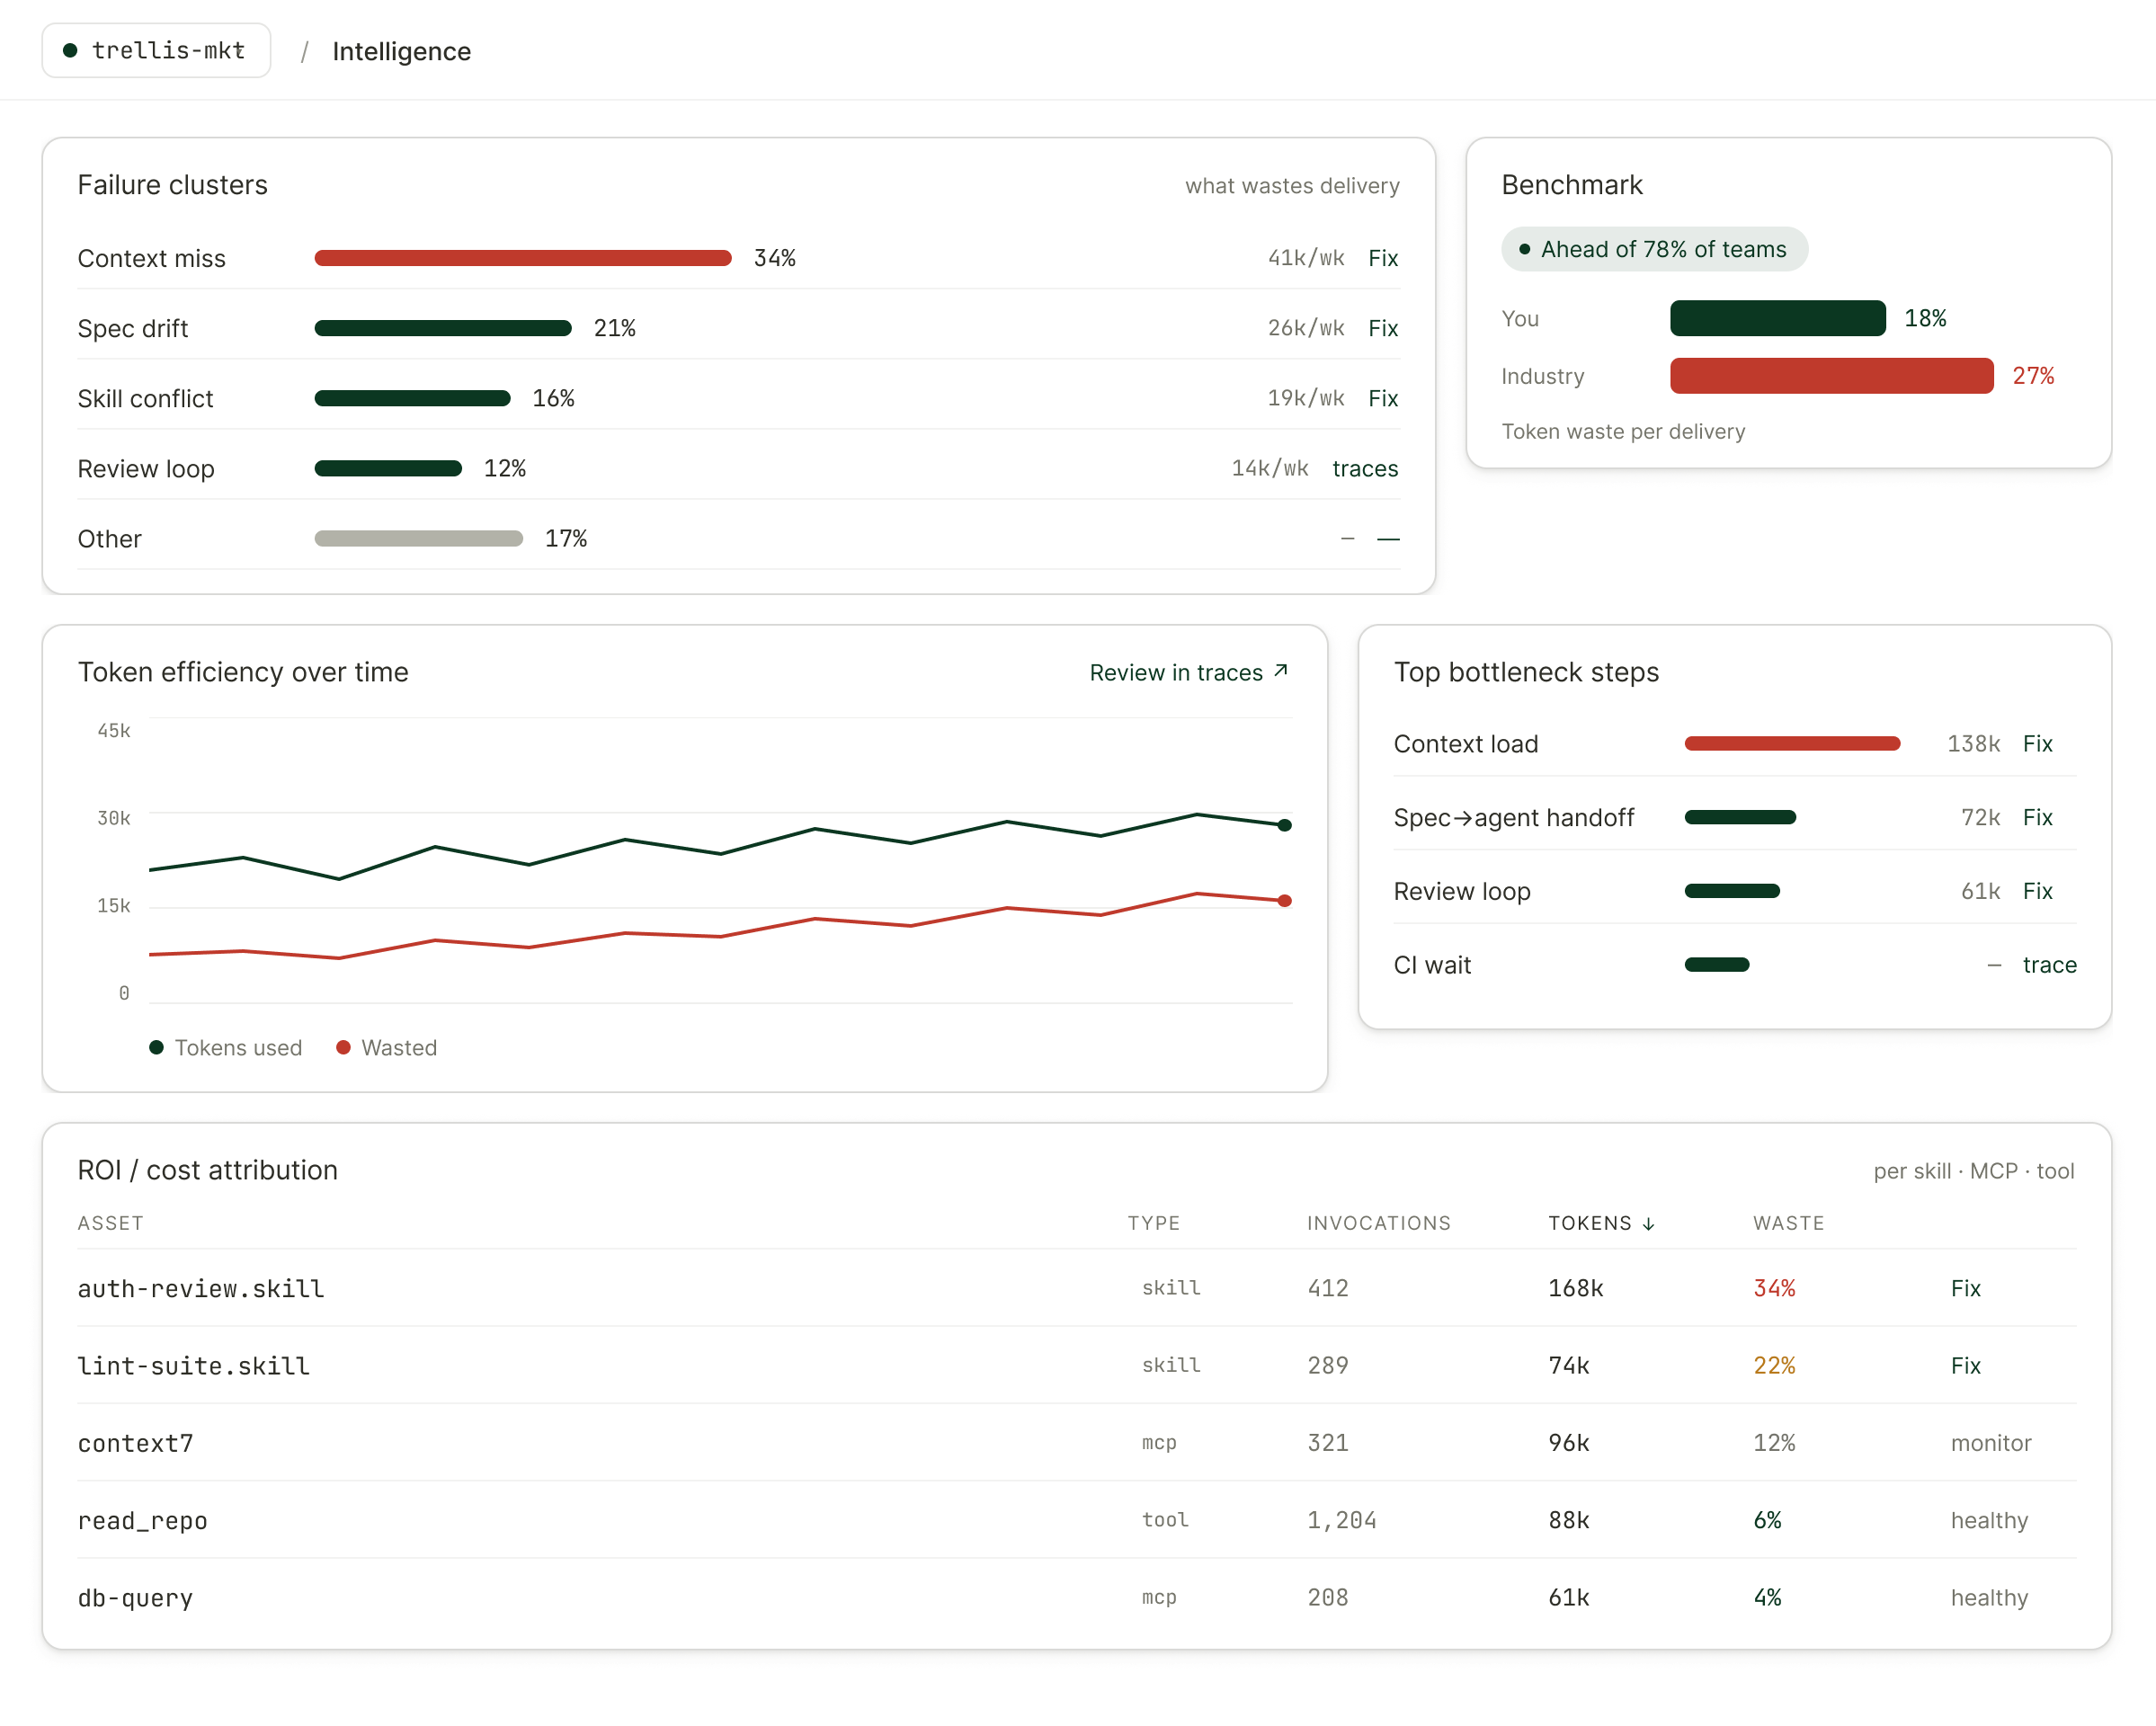Click the 41k/wk value for Context miss

pos(1305,258)
